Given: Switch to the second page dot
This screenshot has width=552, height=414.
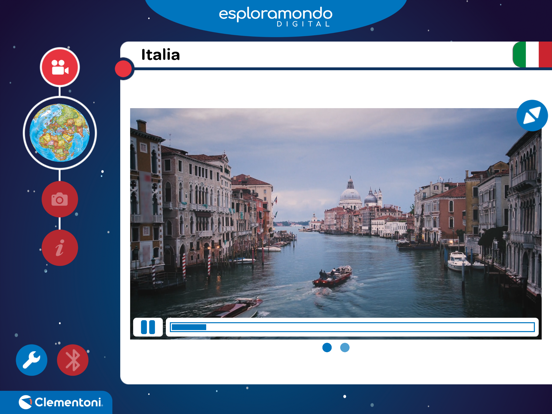Looking at the screenshot, I should pyautogui.click(x=345, y=347).
